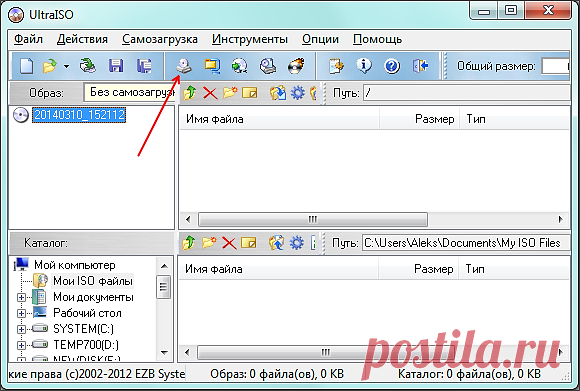Click rename icon in the image toolbar
The width and height of the screenshot is (580, 391).
tap(250, 92)
